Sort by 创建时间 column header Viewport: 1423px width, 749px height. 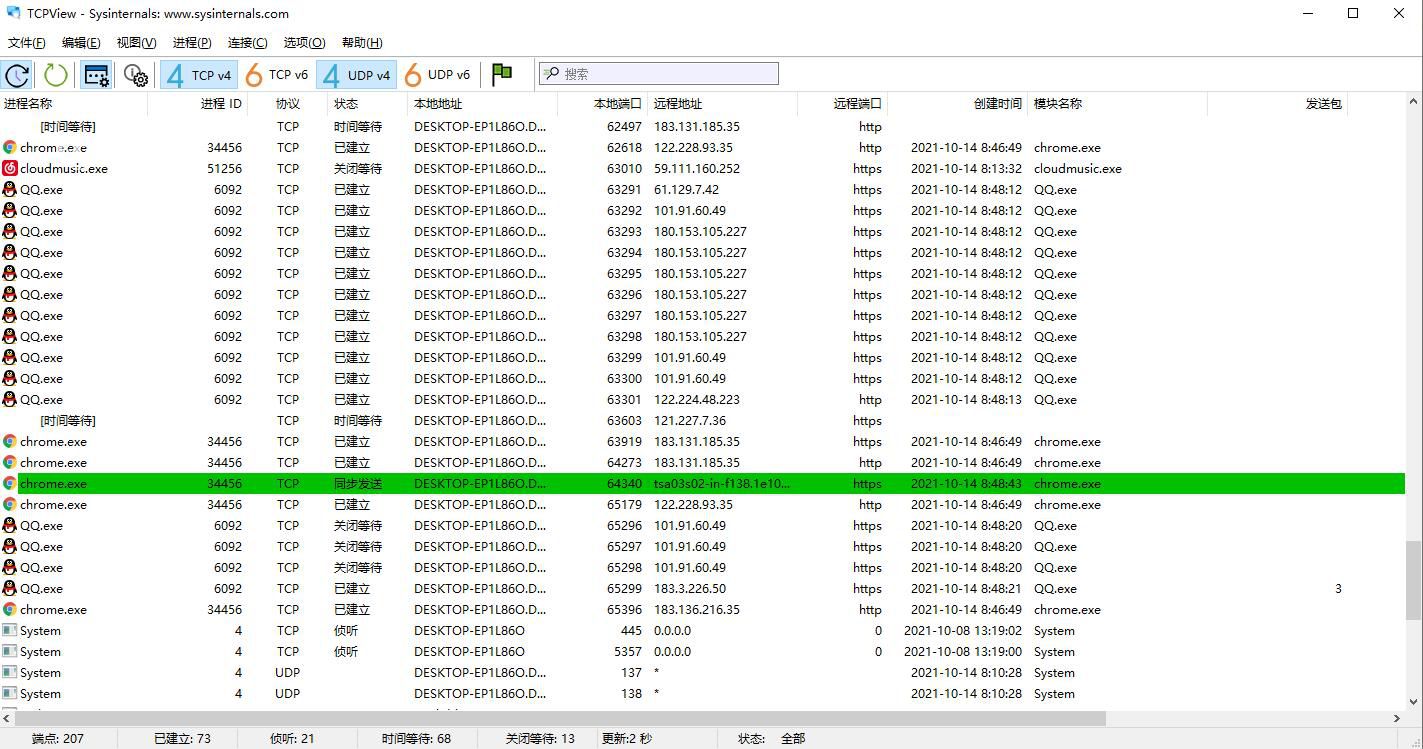(x=958, y=104)
